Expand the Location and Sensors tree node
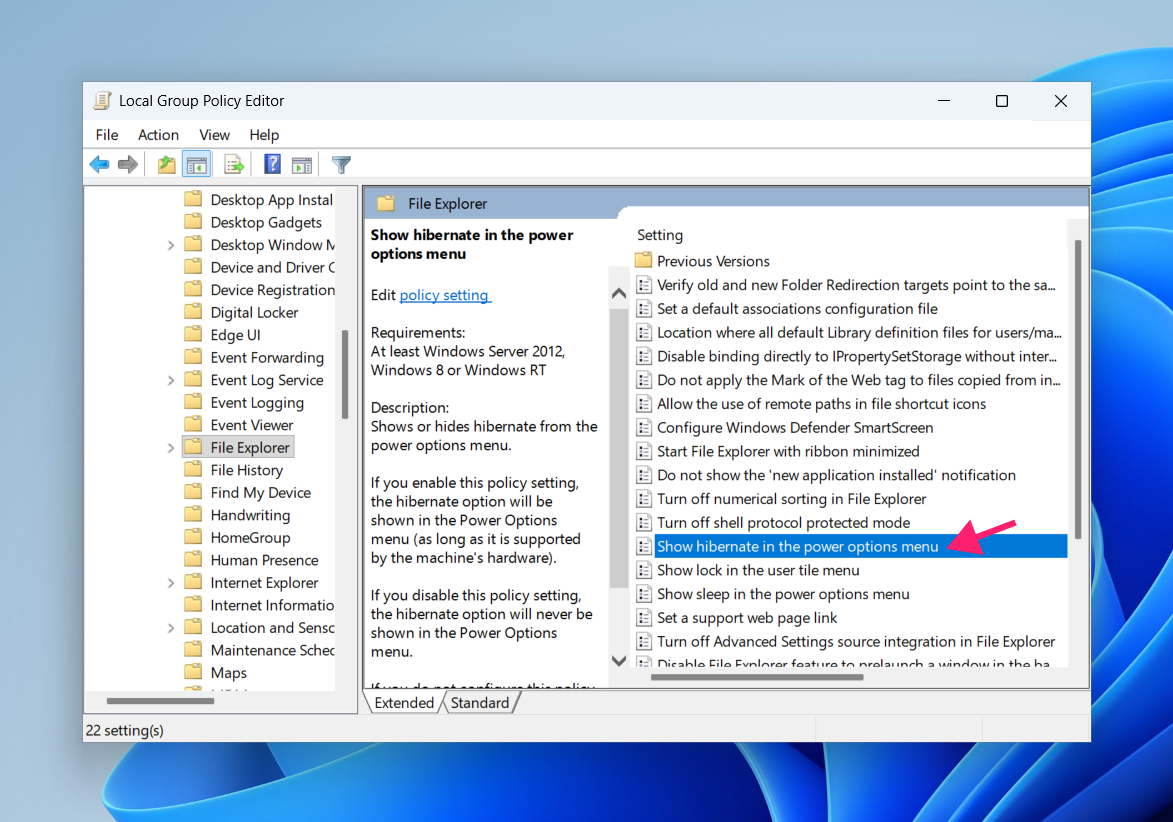 pyautogui.click(x=171, y=628)
